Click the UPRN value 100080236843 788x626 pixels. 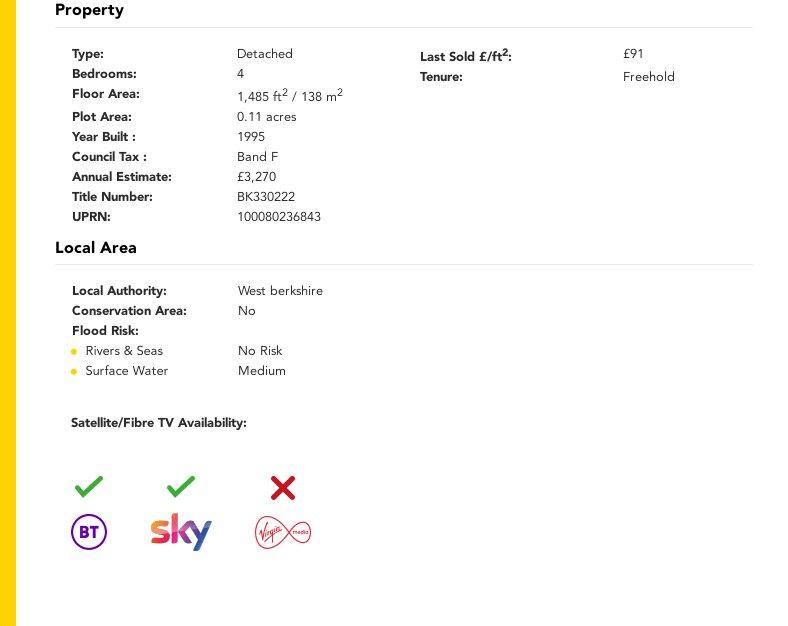pos(279,217)
